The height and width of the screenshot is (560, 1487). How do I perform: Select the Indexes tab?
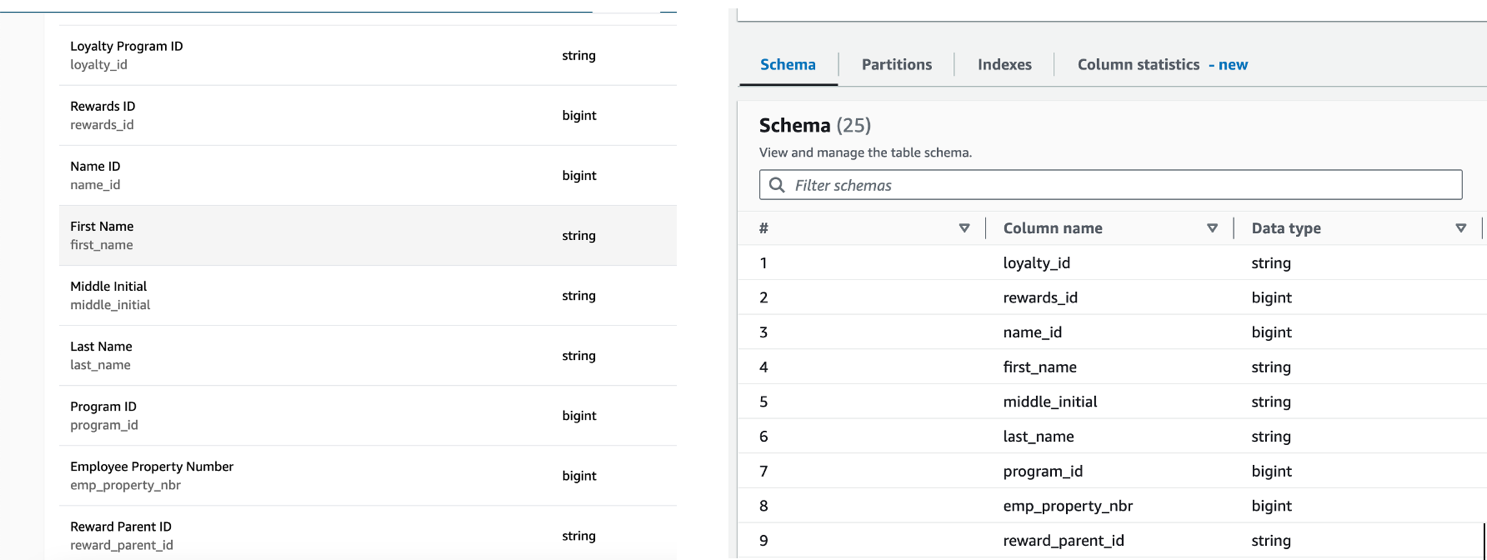coord(1004,65)
